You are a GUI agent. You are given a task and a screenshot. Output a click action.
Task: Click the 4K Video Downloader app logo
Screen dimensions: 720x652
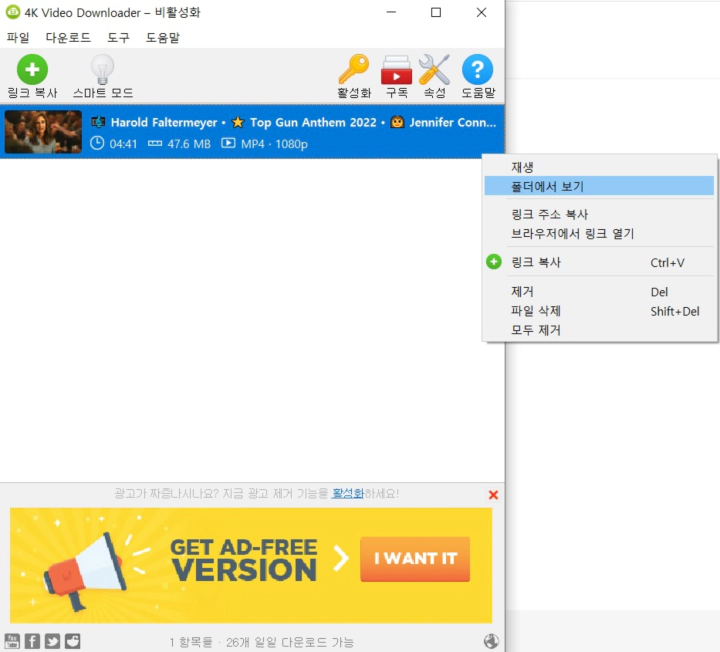point(13,12)
